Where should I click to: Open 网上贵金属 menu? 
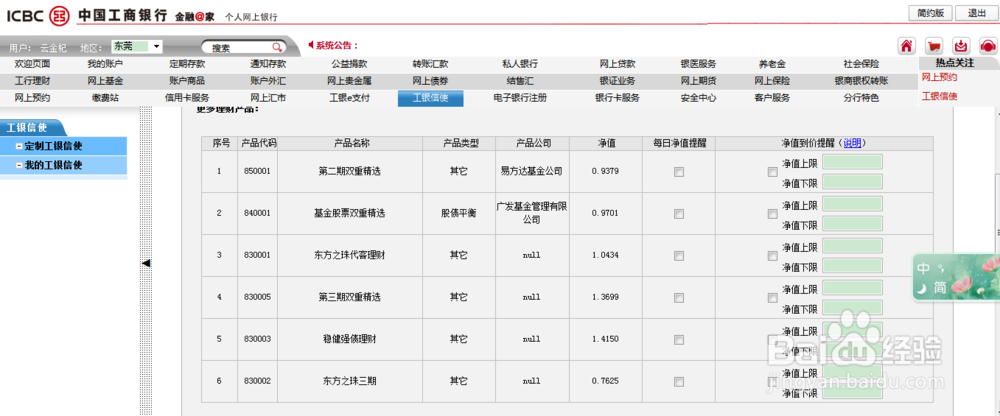(x=349, y=81)
